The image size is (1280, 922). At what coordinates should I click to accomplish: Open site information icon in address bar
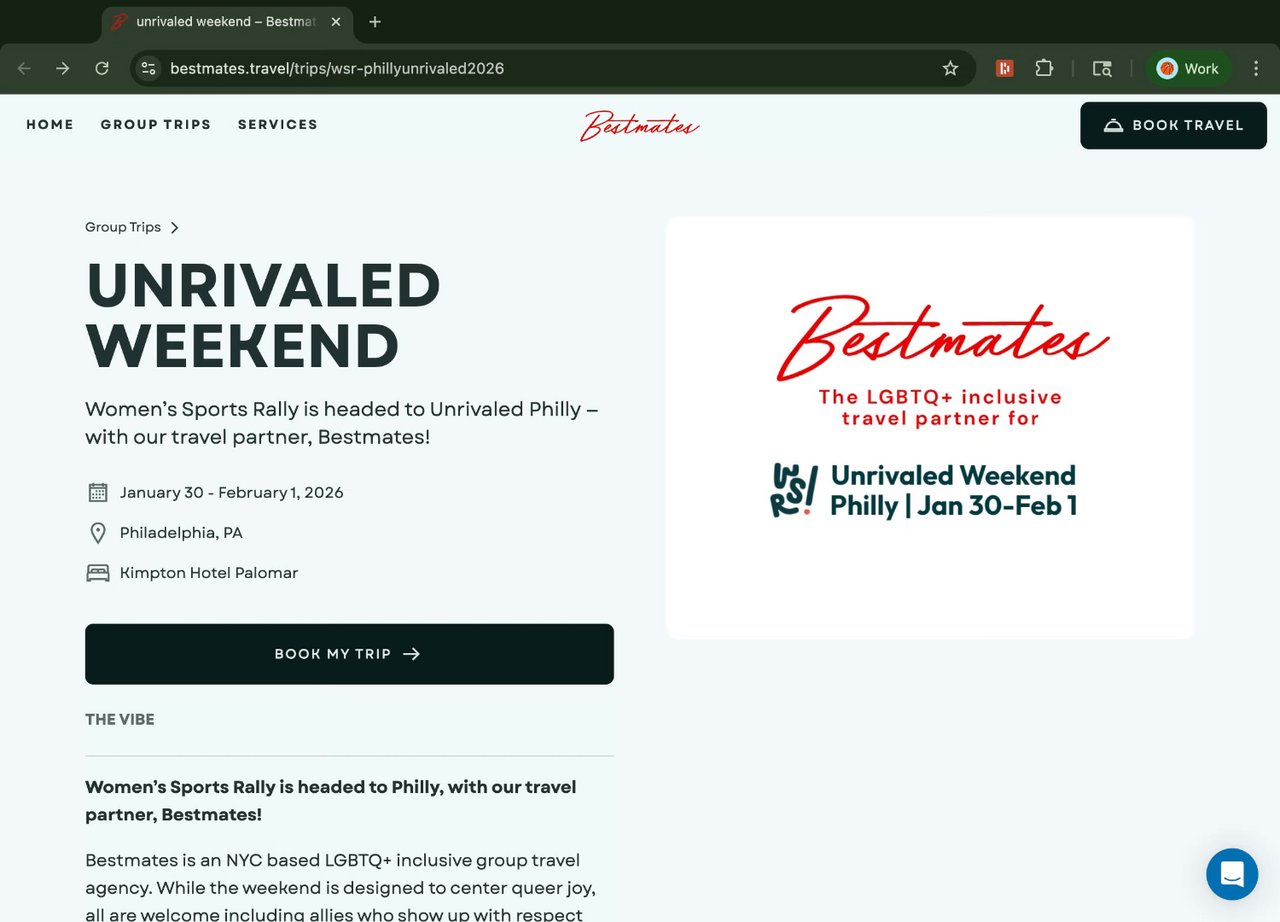point(149,68)
